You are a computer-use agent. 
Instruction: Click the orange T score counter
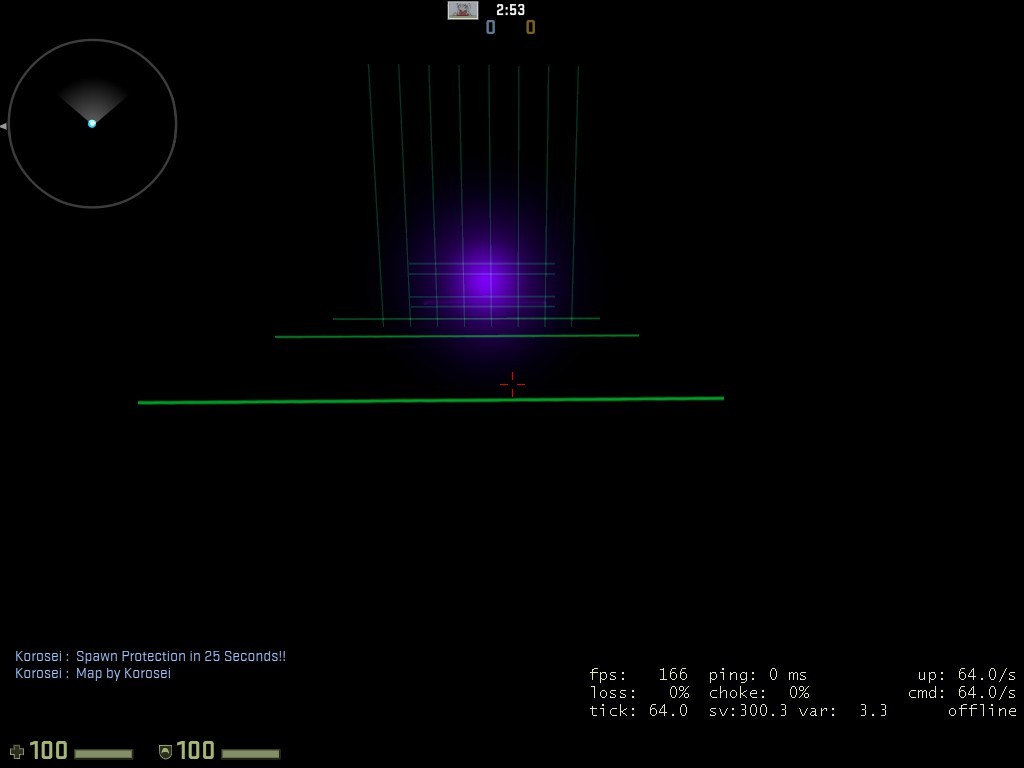click(530, 28)
